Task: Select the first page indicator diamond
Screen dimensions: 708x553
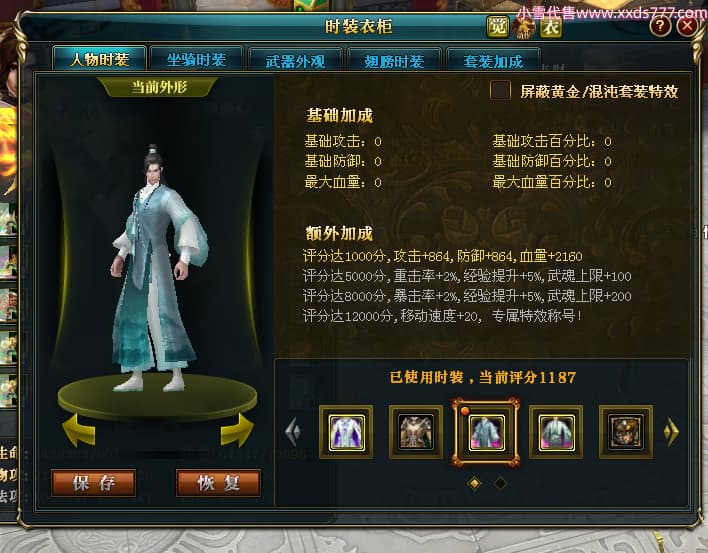Action: pos(475,483)
